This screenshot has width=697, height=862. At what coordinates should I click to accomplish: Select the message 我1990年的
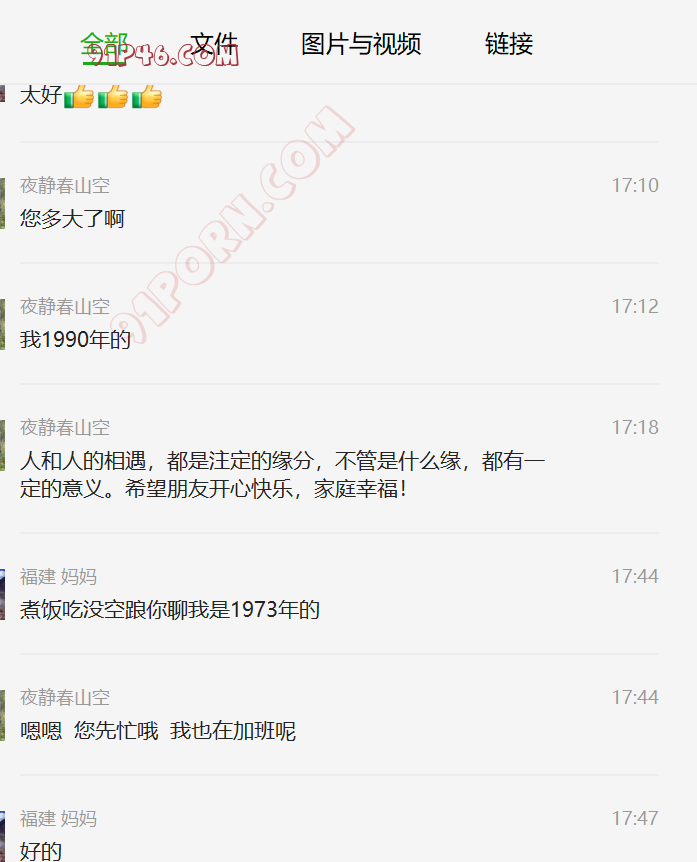tap(75, 340)
